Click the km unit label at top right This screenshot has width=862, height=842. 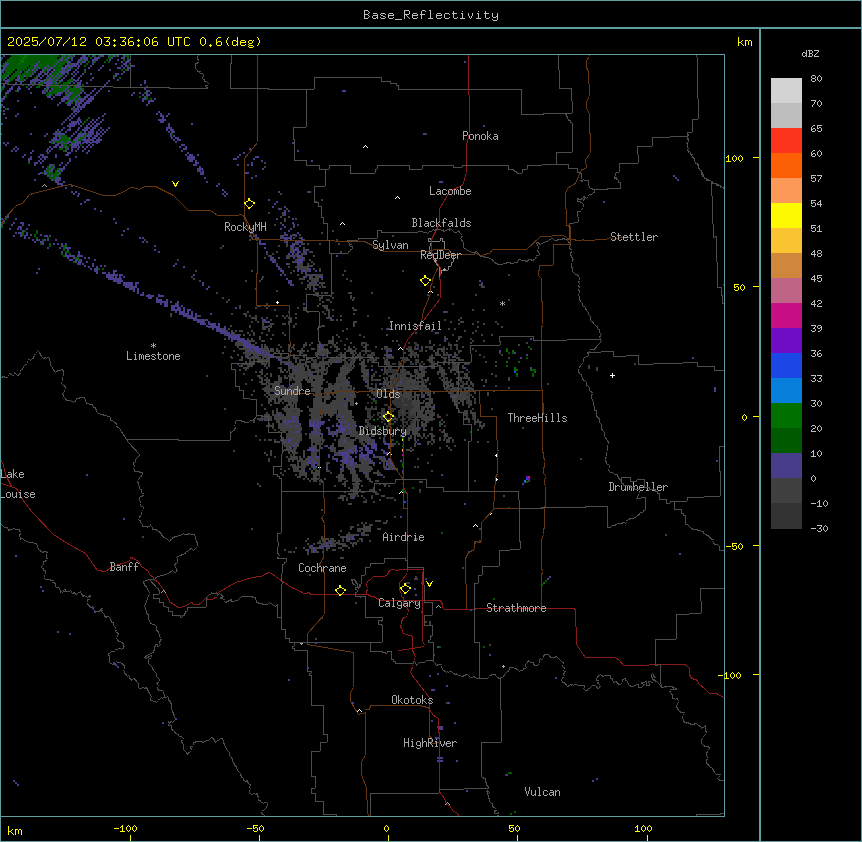point(744,42)
